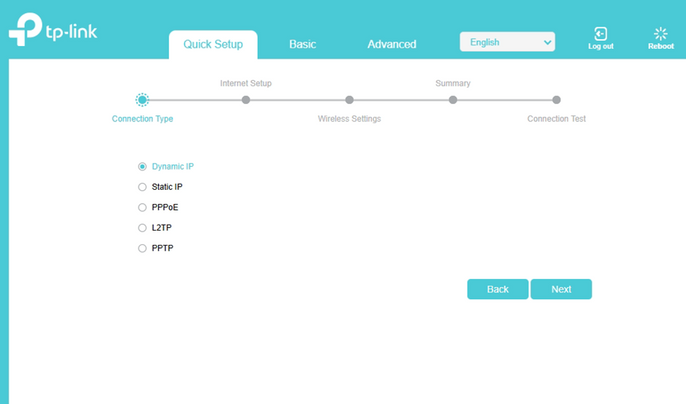Click the Back button
Viewport: 686px width, 404px height.
tap(497, 289)
